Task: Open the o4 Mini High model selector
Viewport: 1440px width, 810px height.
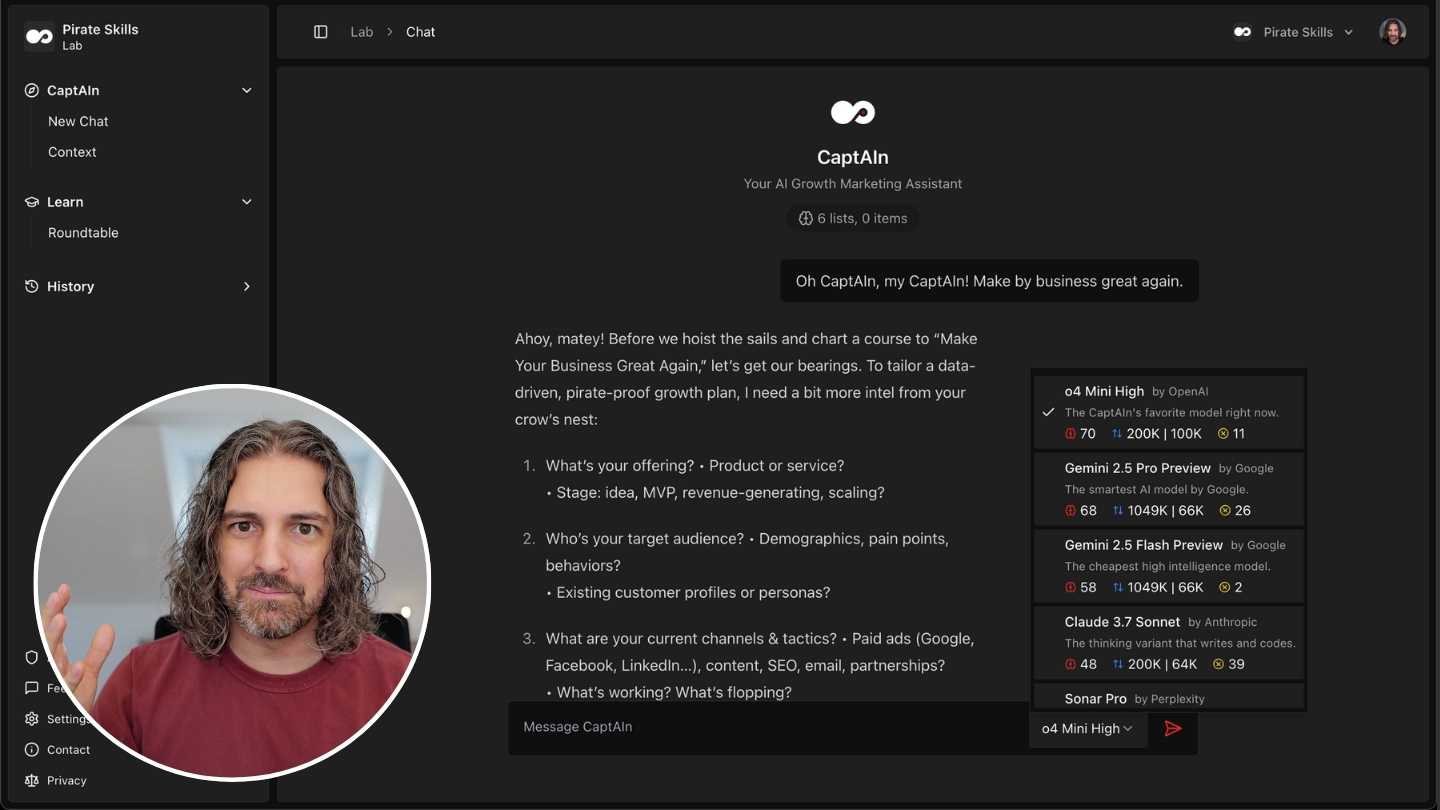Action: pyautogui.click(x=1087, y=728)
